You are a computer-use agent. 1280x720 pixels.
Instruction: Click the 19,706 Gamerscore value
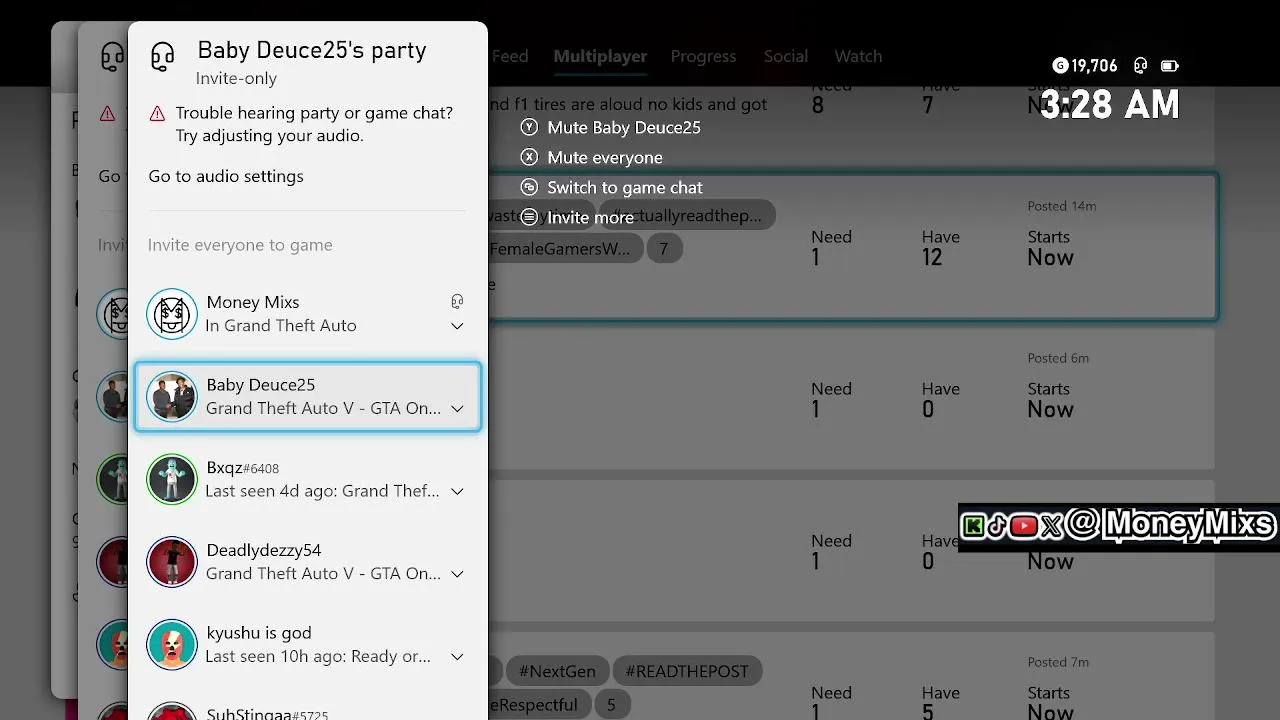(1094, 66)
